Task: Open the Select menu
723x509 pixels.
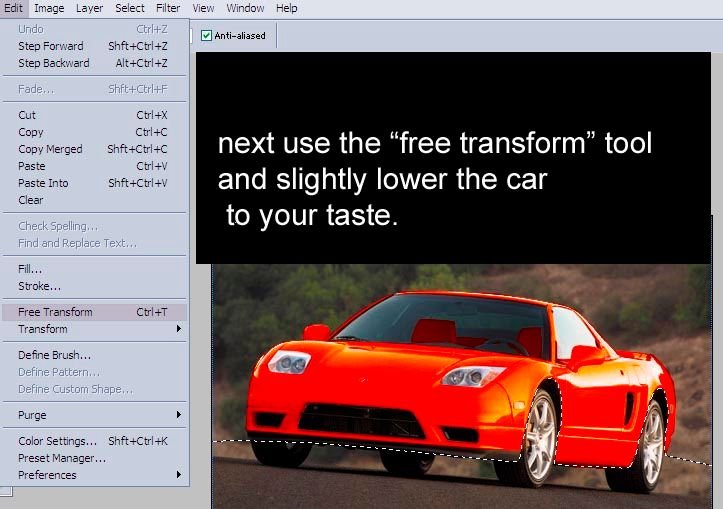Action: point(130,8)
